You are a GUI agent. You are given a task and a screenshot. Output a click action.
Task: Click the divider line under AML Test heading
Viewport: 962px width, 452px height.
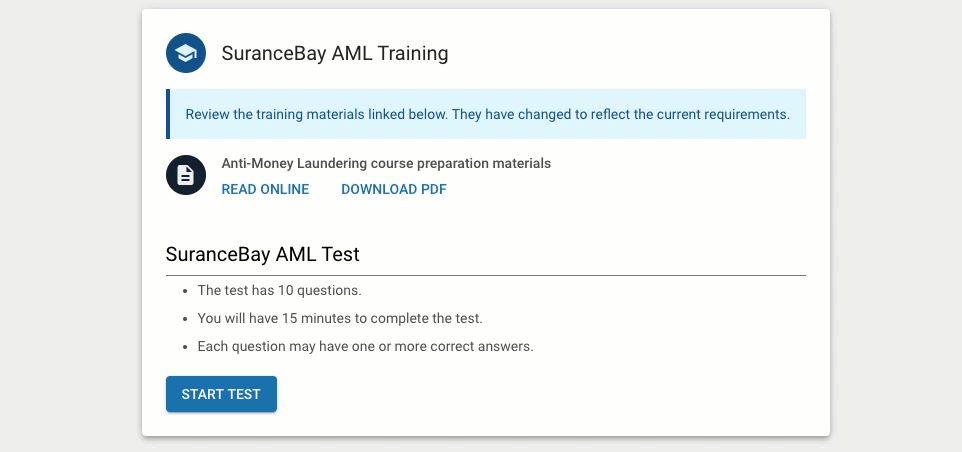click(485, 275)
